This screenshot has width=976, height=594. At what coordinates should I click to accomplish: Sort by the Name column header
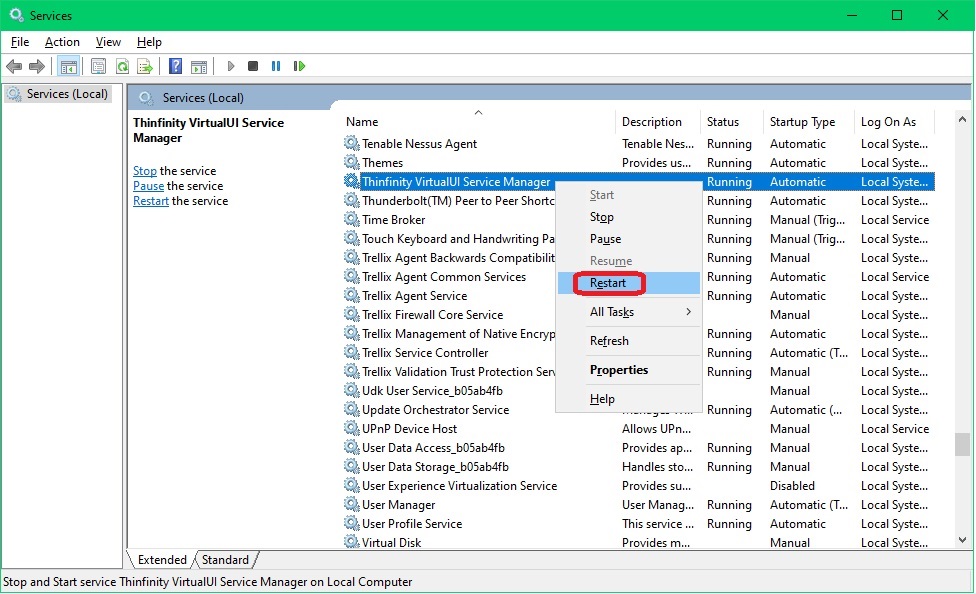pos(478,121)
